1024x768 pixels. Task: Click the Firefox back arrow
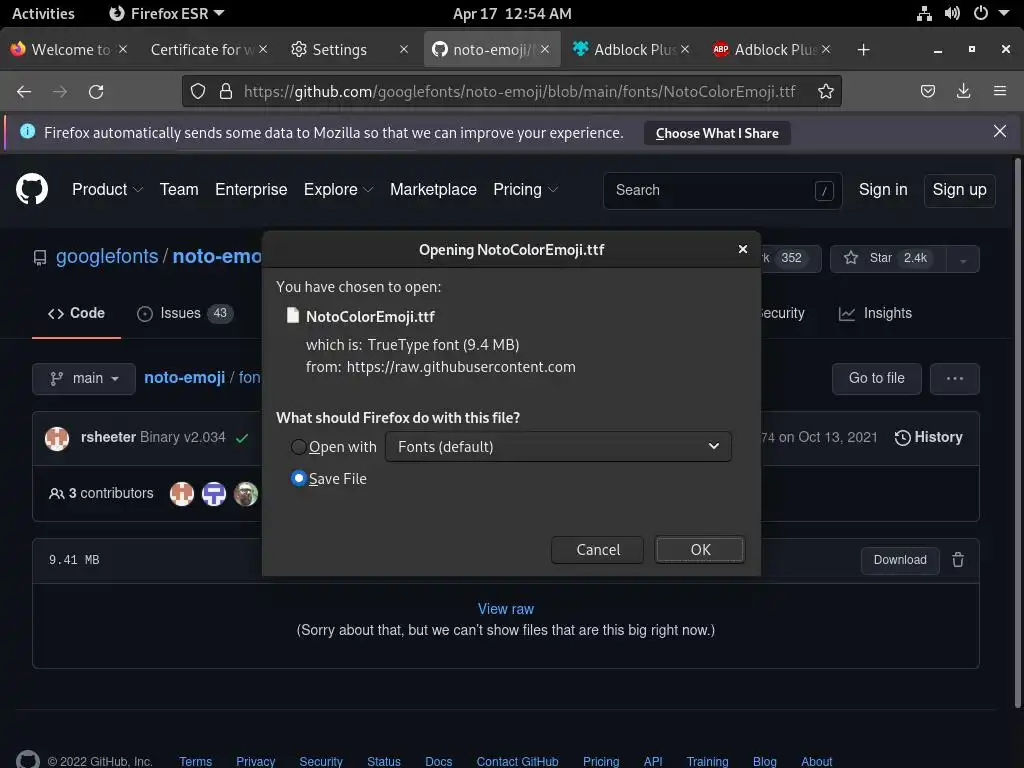pos(24,91)
